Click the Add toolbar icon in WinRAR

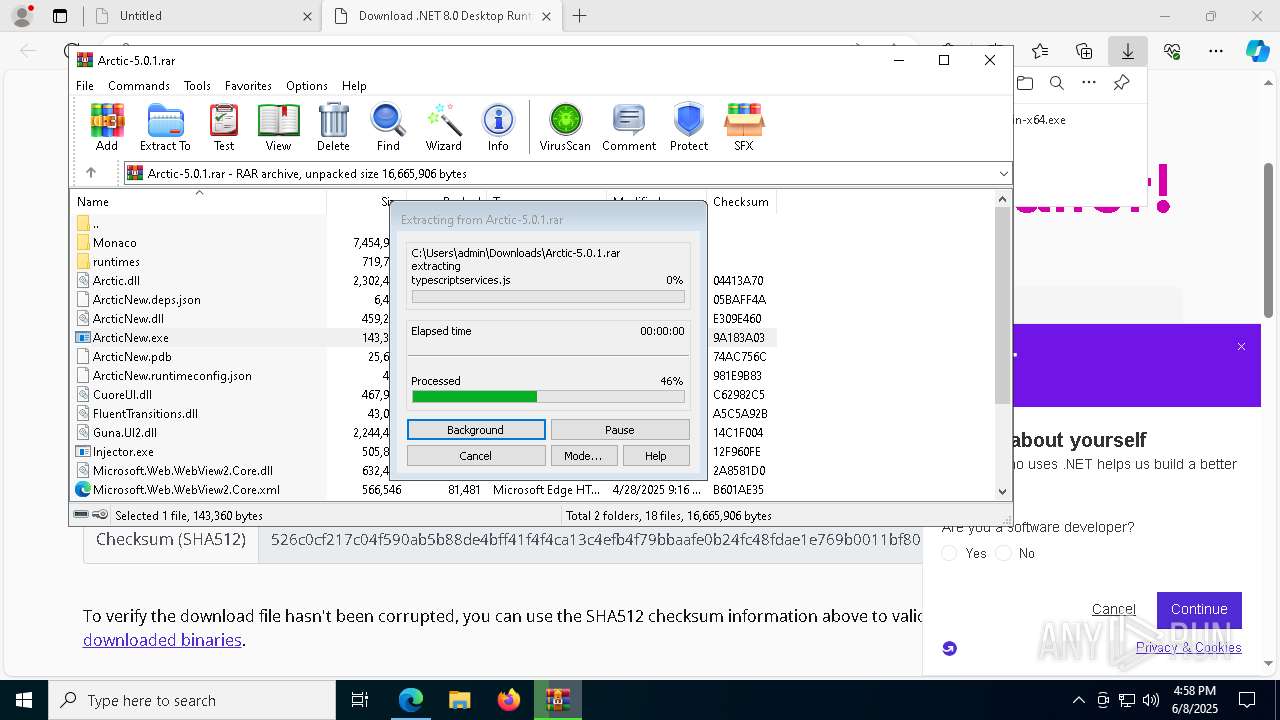[x=107, y=127]
